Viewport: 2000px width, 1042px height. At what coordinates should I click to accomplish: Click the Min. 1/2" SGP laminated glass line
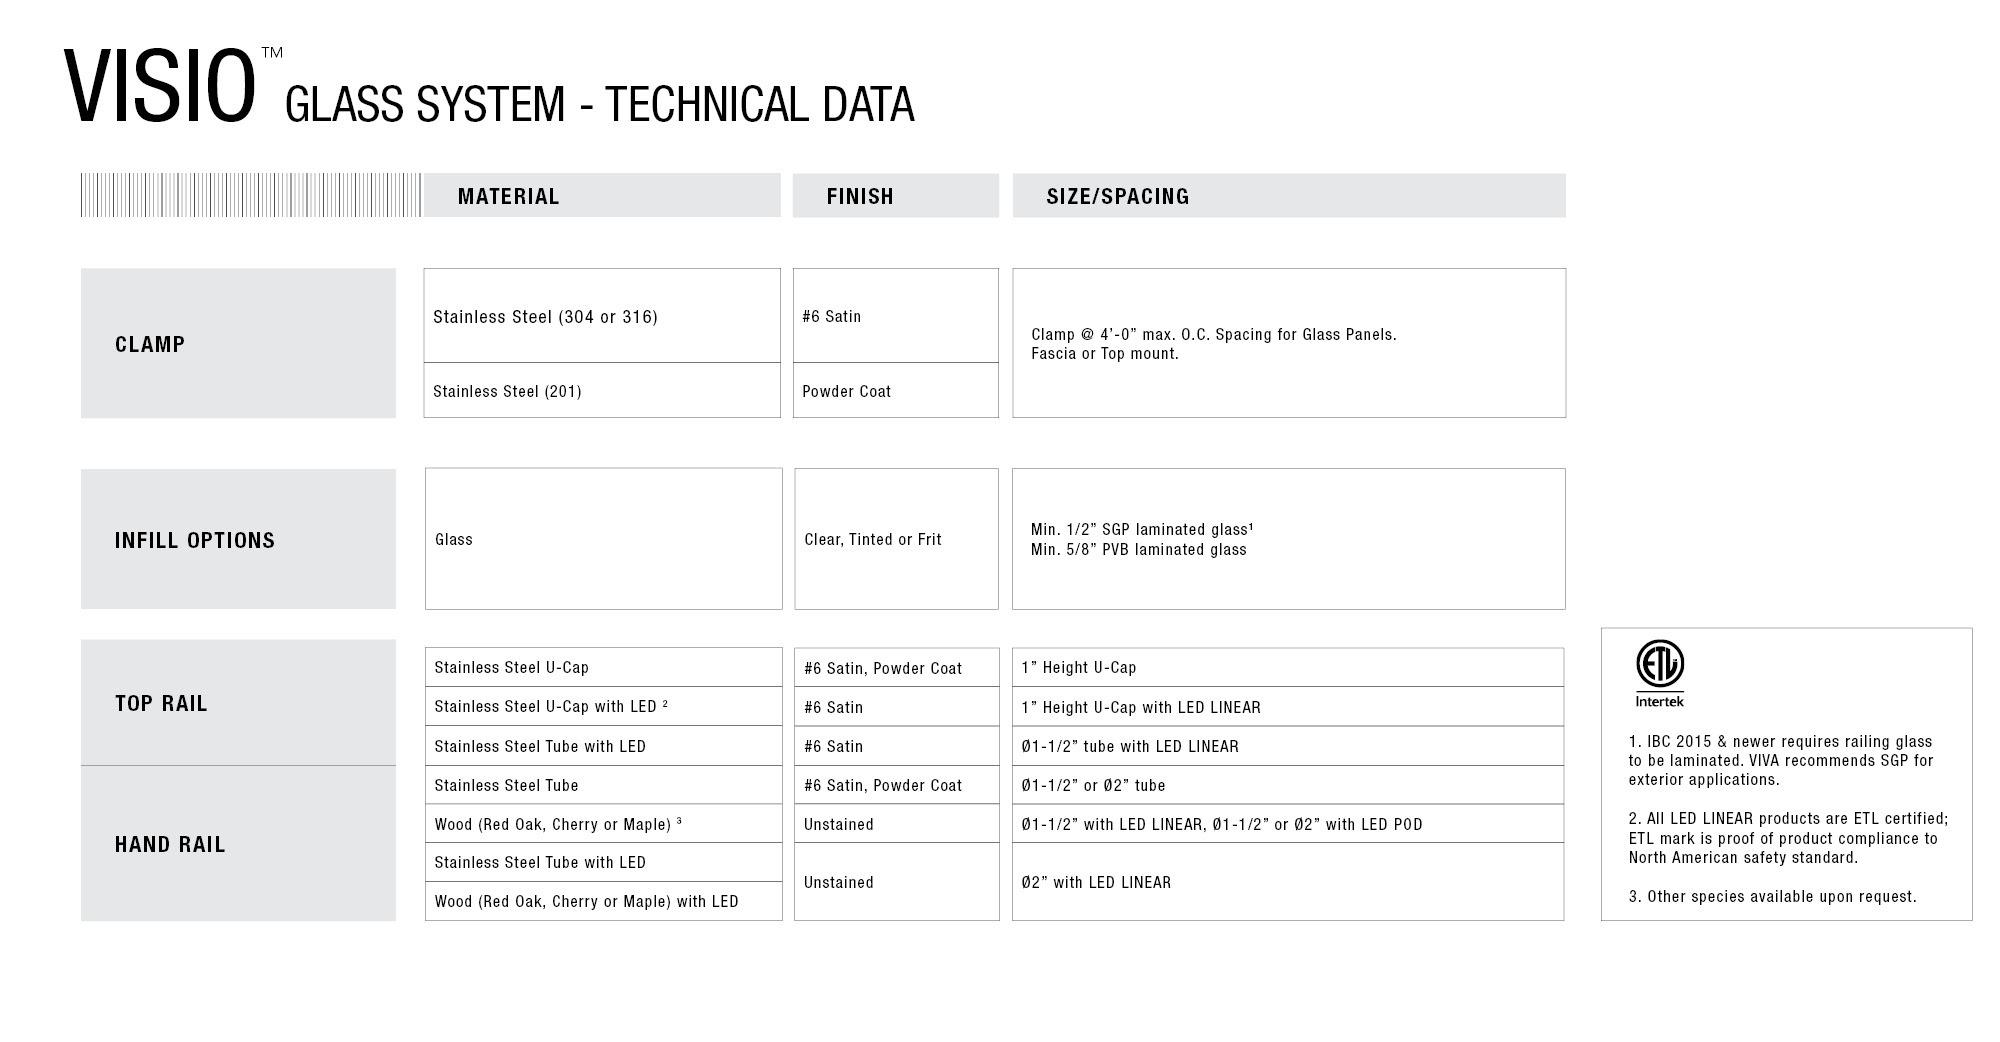(x=1141, y=529)
